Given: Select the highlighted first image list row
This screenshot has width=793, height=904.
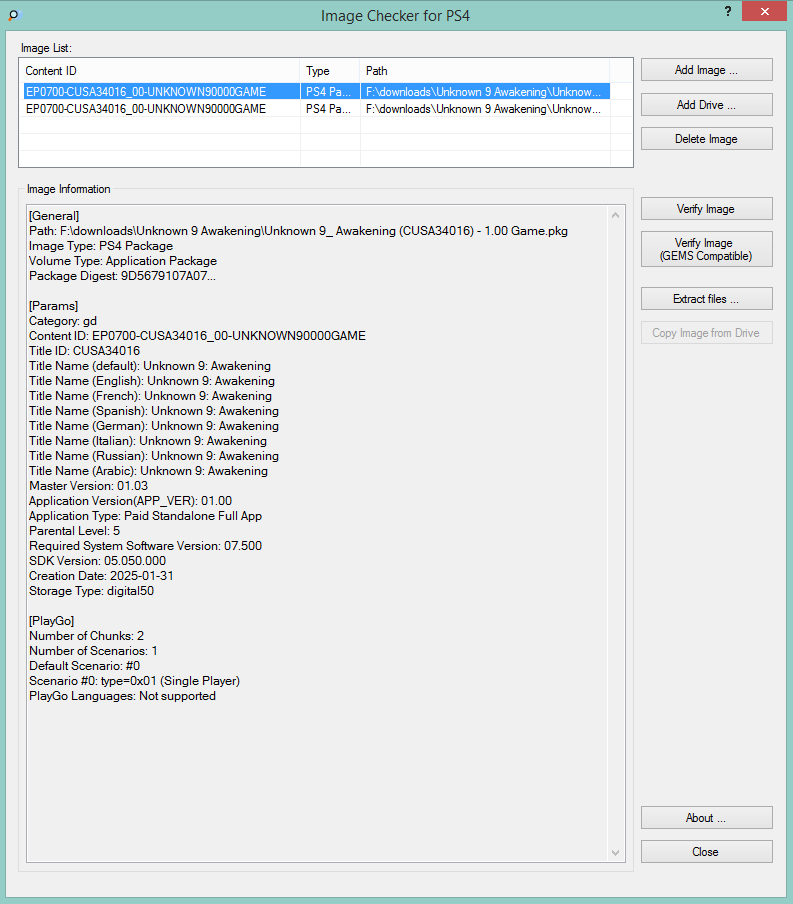Looking at the screenshot, I should (315, 92).
